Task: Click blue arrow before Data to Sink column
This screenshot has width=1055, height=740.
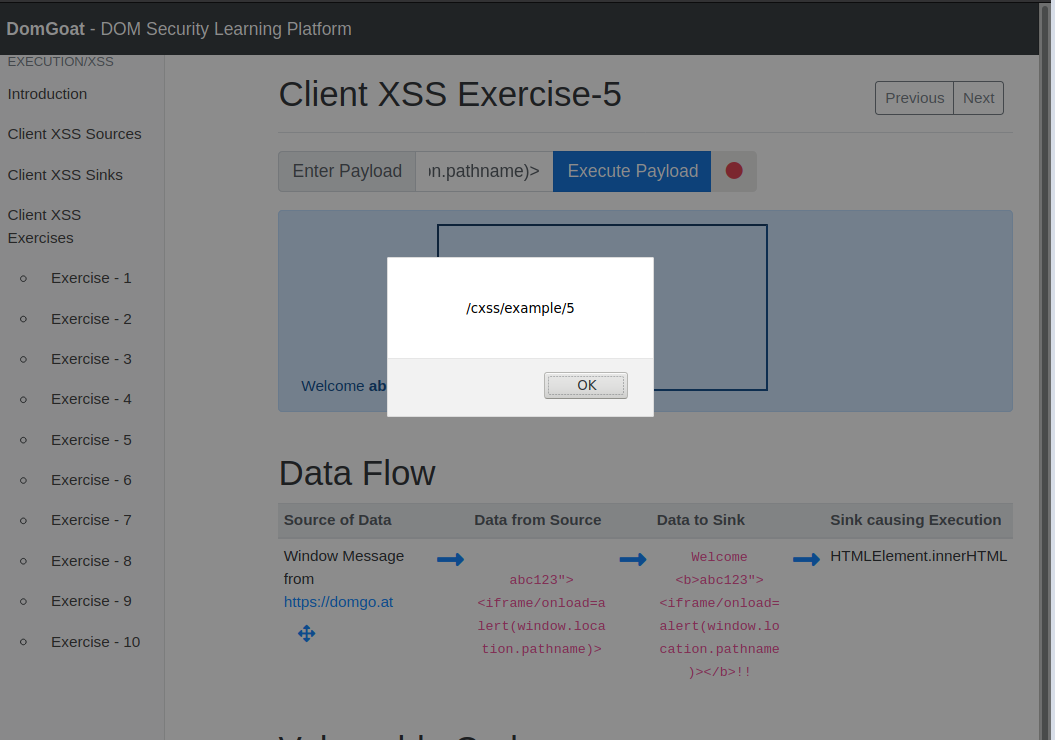Action: point(633,560)
